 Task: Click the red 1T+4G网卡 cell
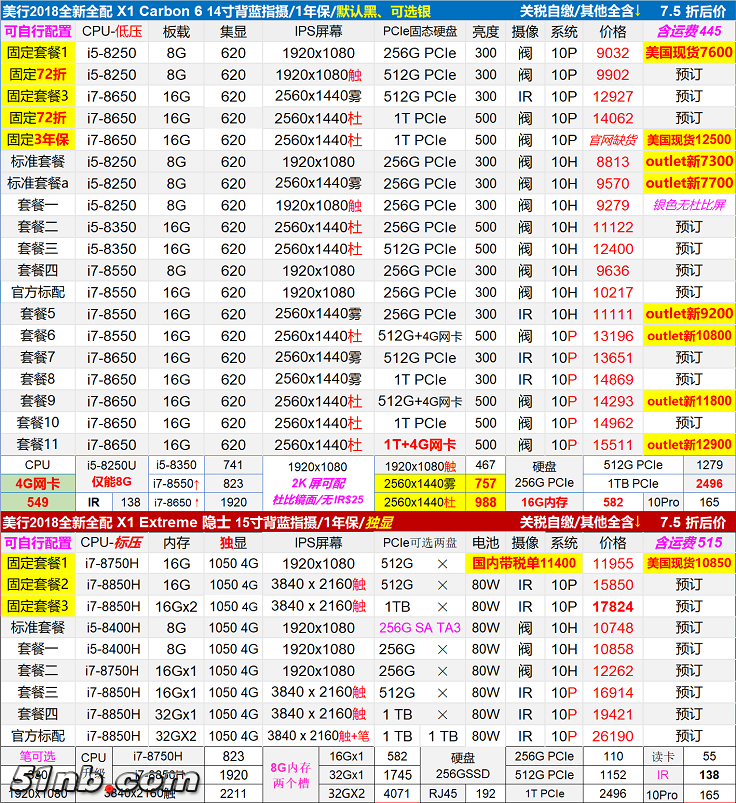[419, 445]
